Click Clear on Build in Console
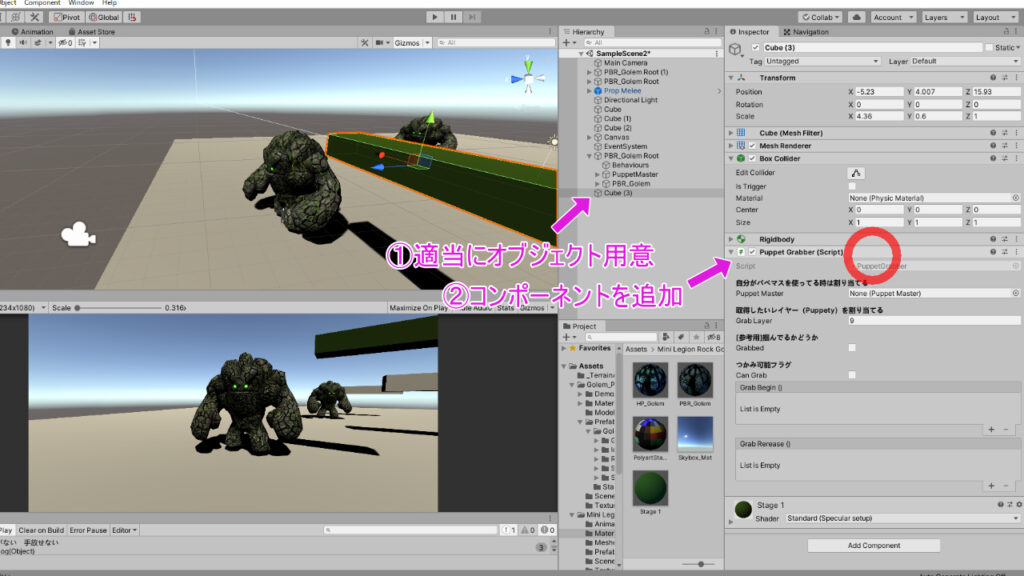The image size is (1024, 576). click(x=40, y=530)
